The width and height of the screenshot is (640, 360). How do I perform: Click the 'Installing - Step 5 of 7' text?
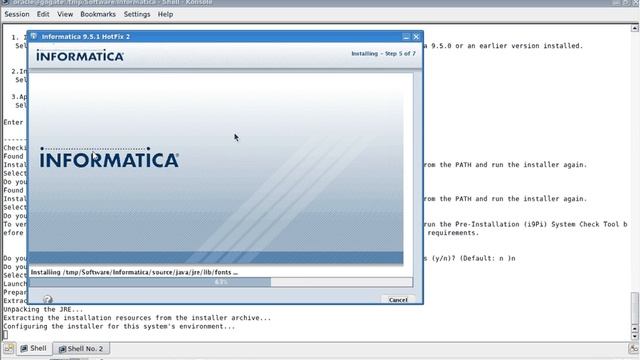[x=383, y=53]
